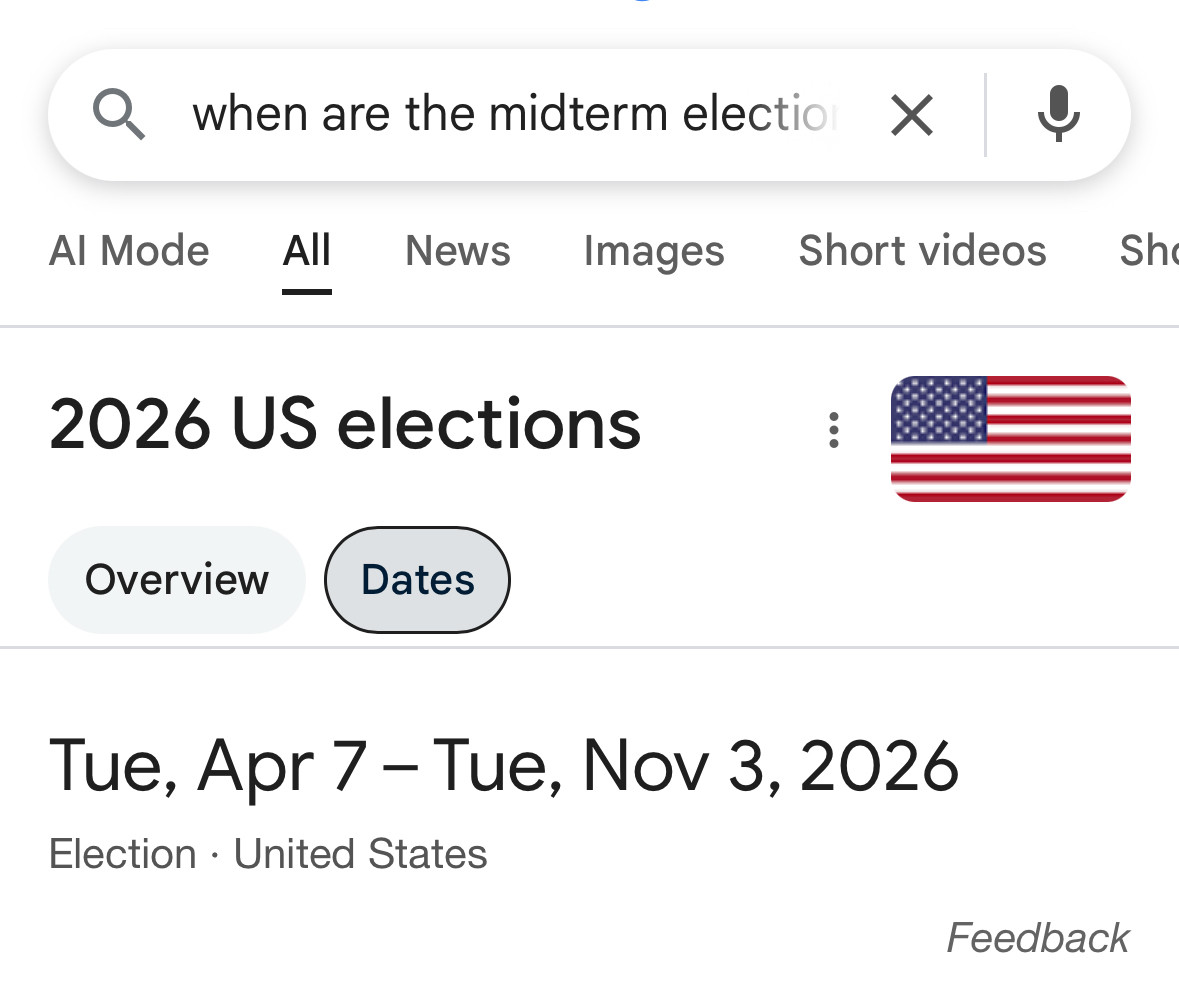Open the Images tab

point(654,252)
